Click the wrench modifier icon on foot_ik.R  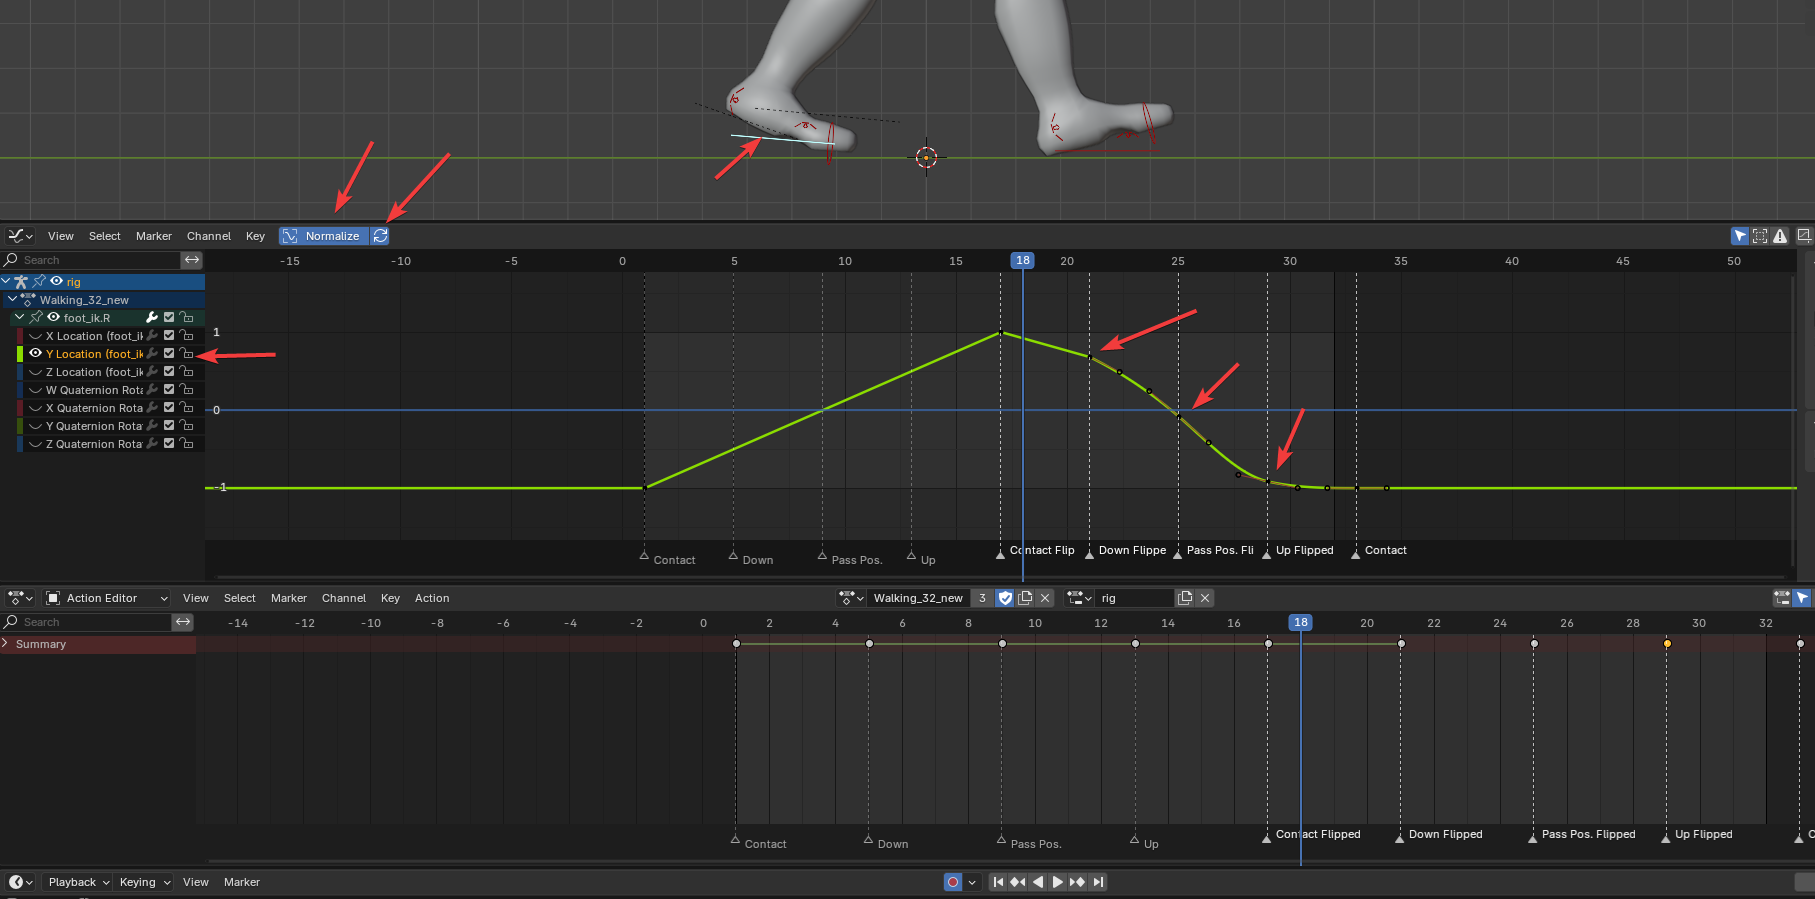tap(152, 318)
